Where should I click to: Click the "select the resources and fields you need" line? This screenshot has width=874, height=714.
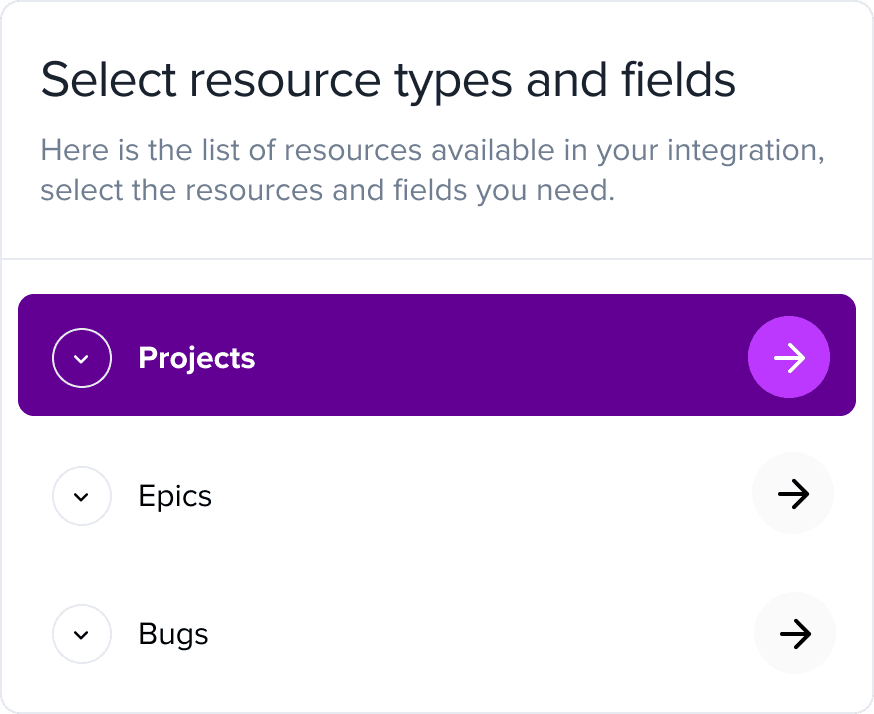tap(326, 189)
